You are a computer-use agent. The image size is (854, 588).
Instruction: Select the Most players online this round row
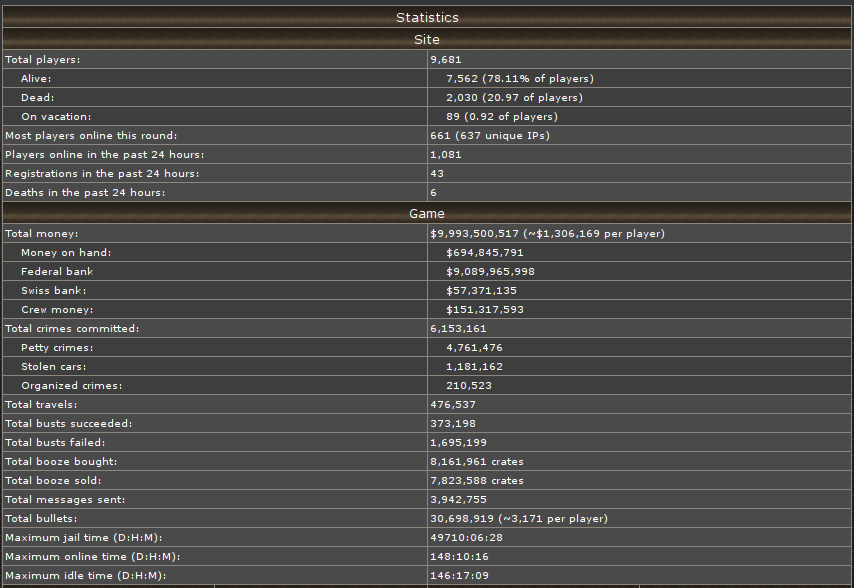[427, 136]
